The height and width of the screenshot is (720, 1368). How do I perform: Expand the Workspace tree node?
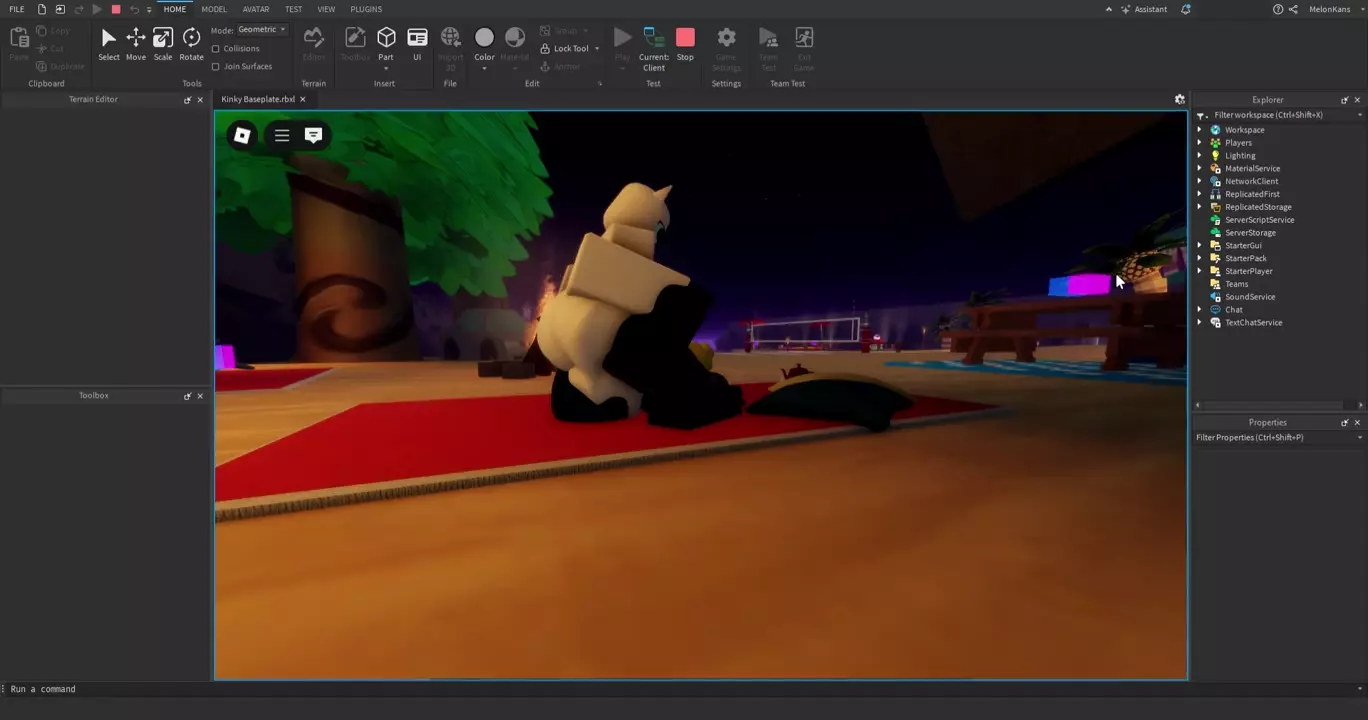tap(1200, 130)
